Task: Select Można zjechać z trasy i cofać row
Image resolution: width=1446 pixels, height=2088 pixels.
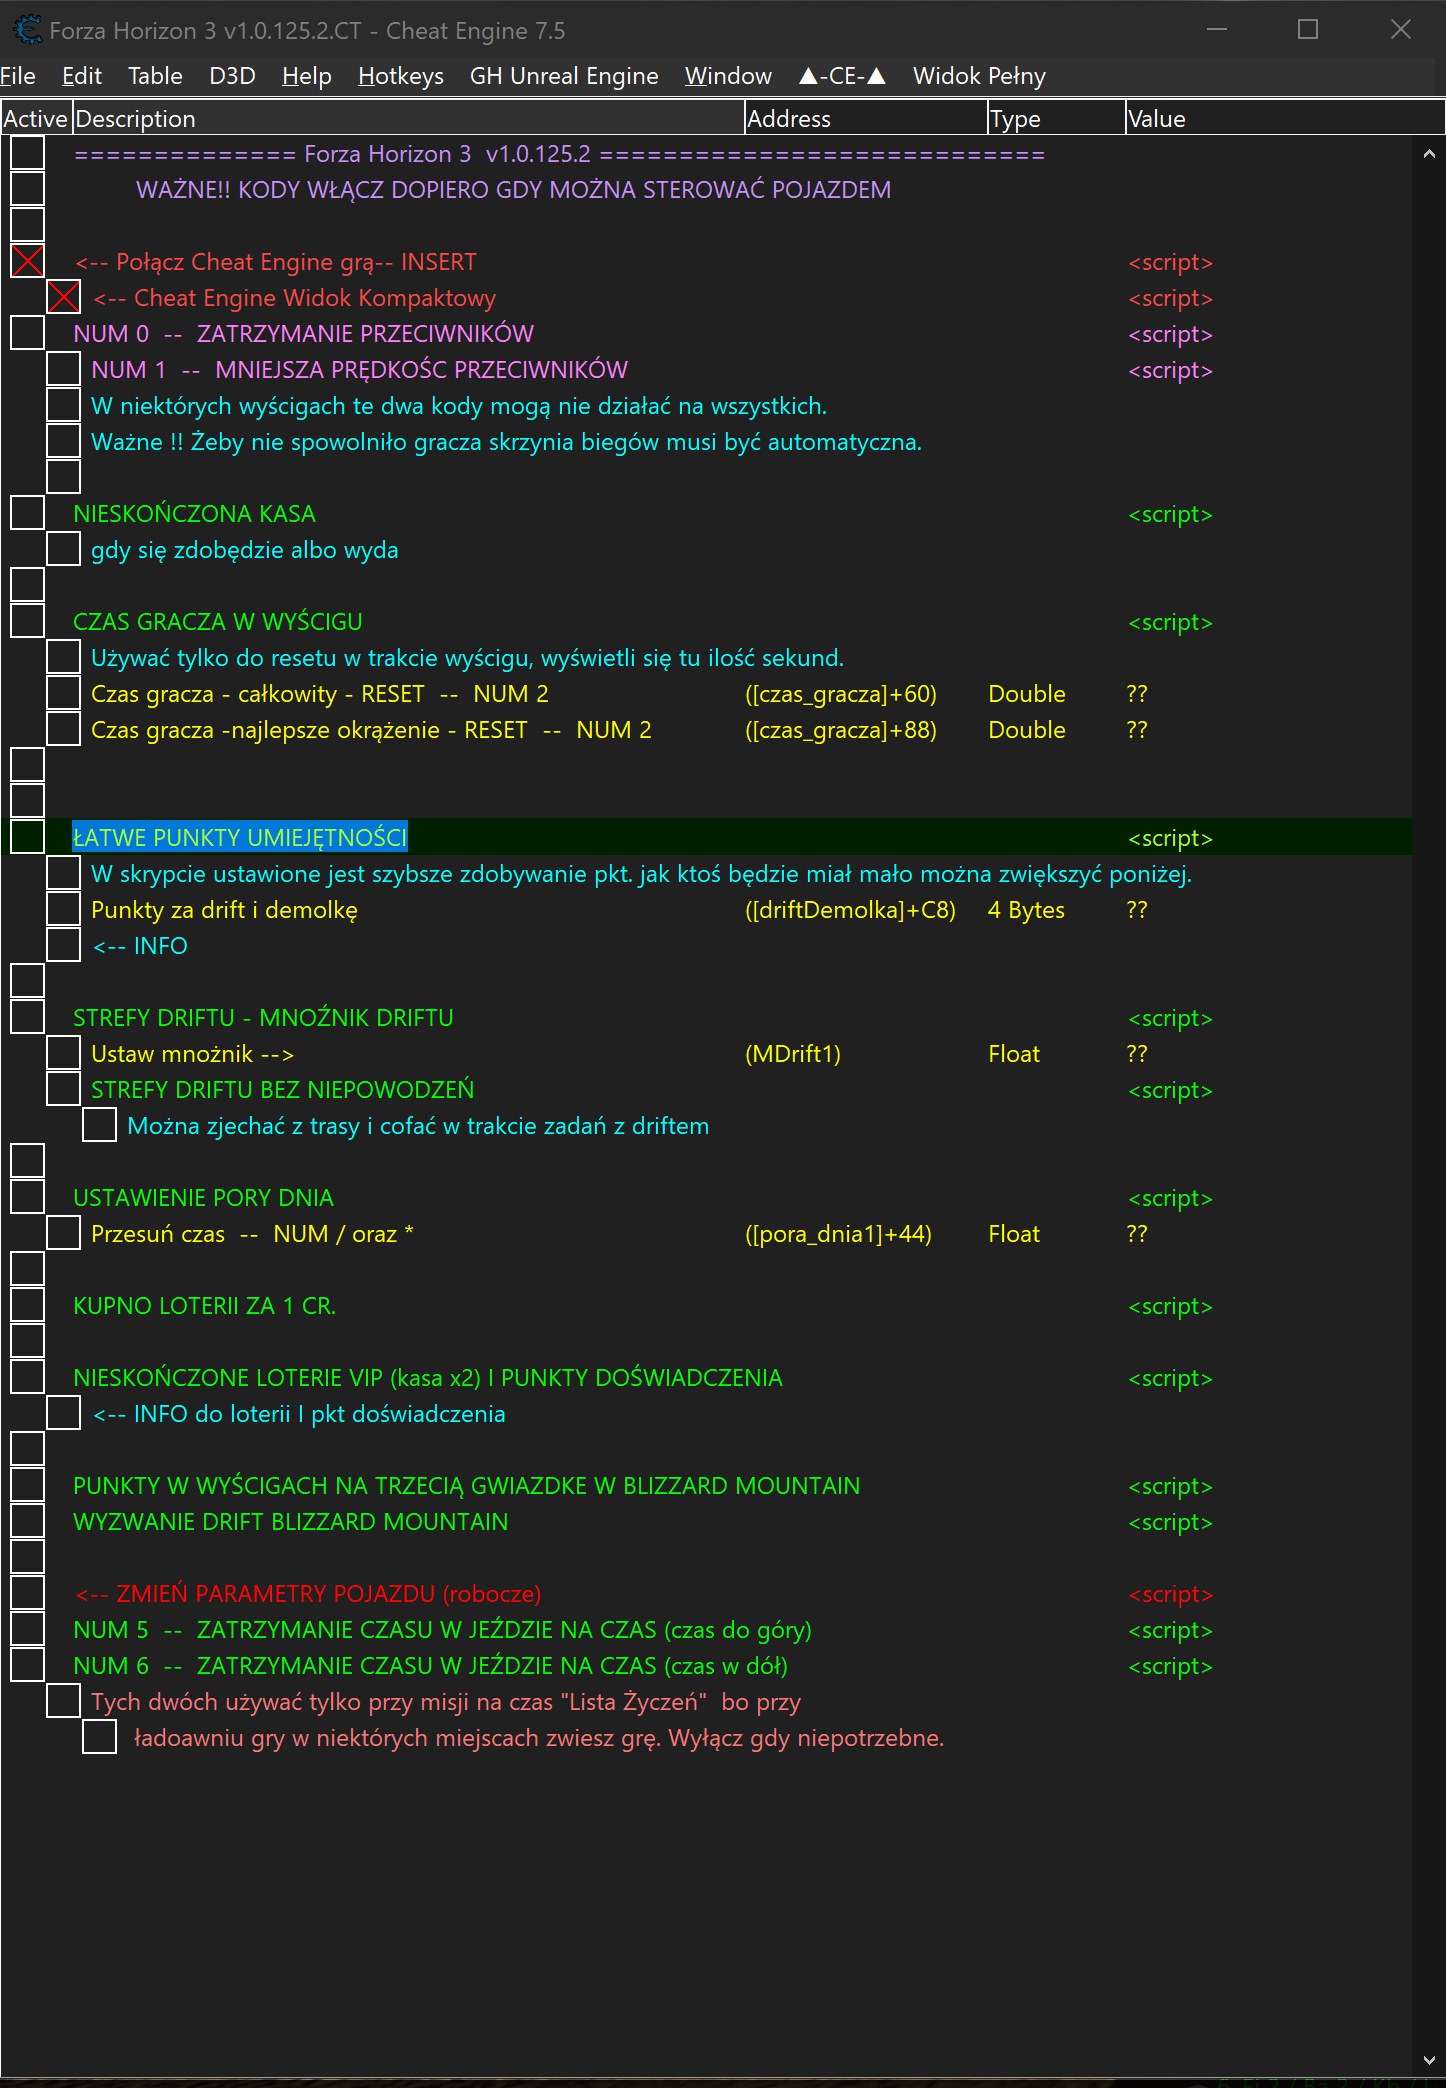Action: click(418, 1126)
